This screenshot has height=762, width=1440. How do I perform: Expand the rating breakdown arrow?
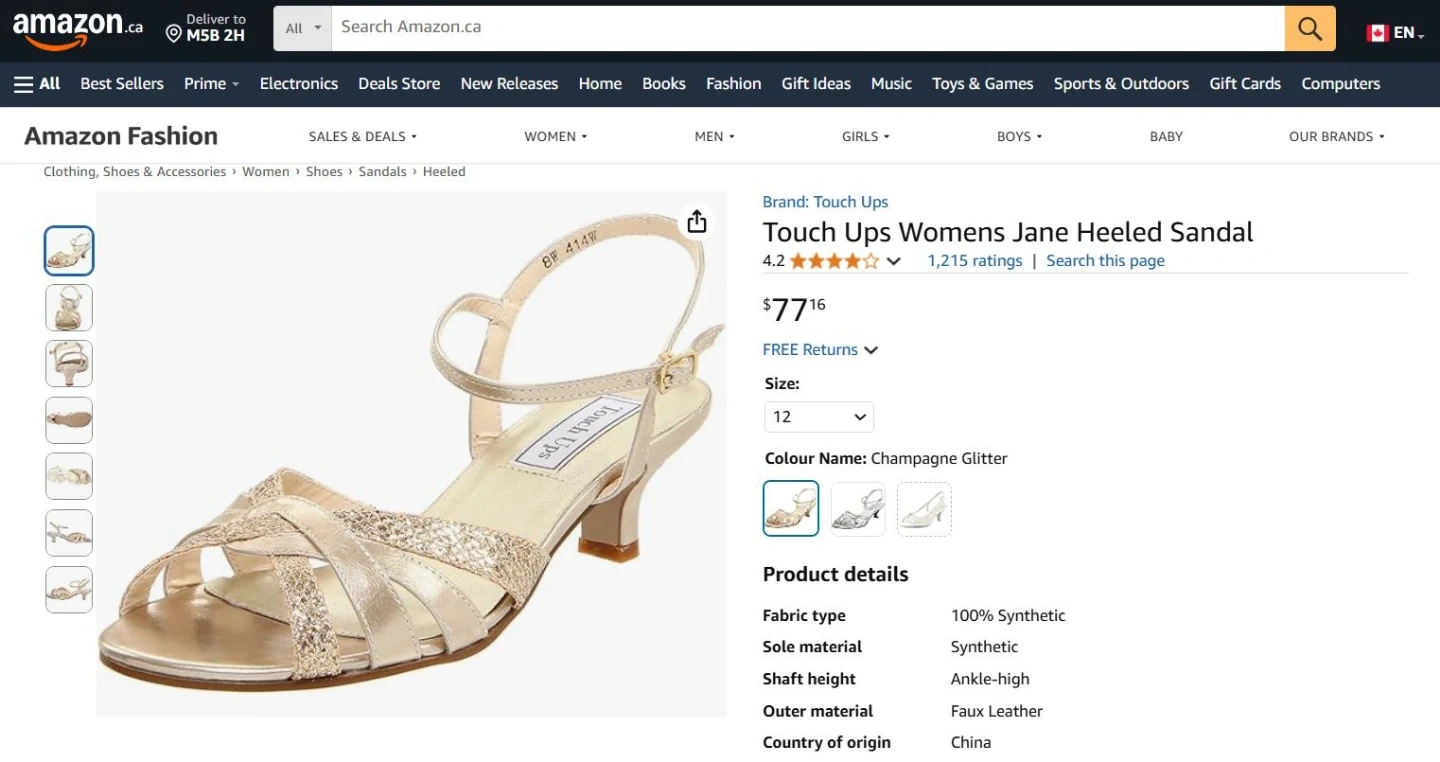click(894, 262)
